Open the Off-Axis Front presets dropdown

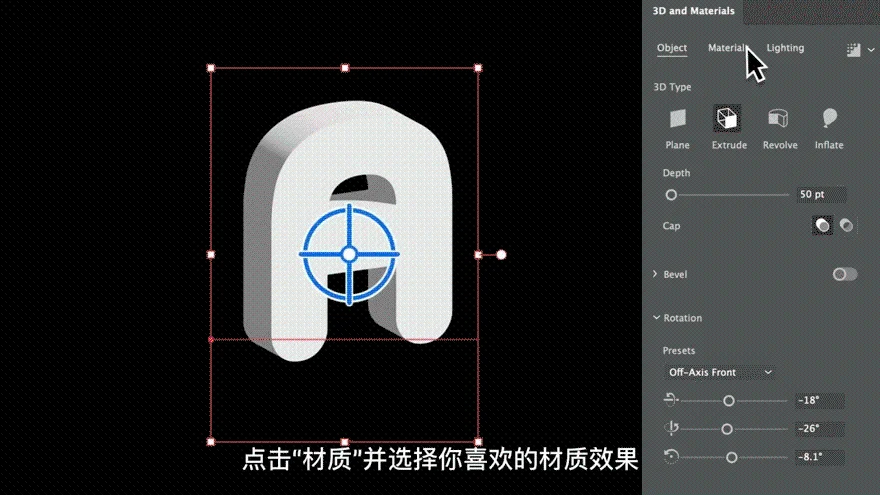pos(719,372)
